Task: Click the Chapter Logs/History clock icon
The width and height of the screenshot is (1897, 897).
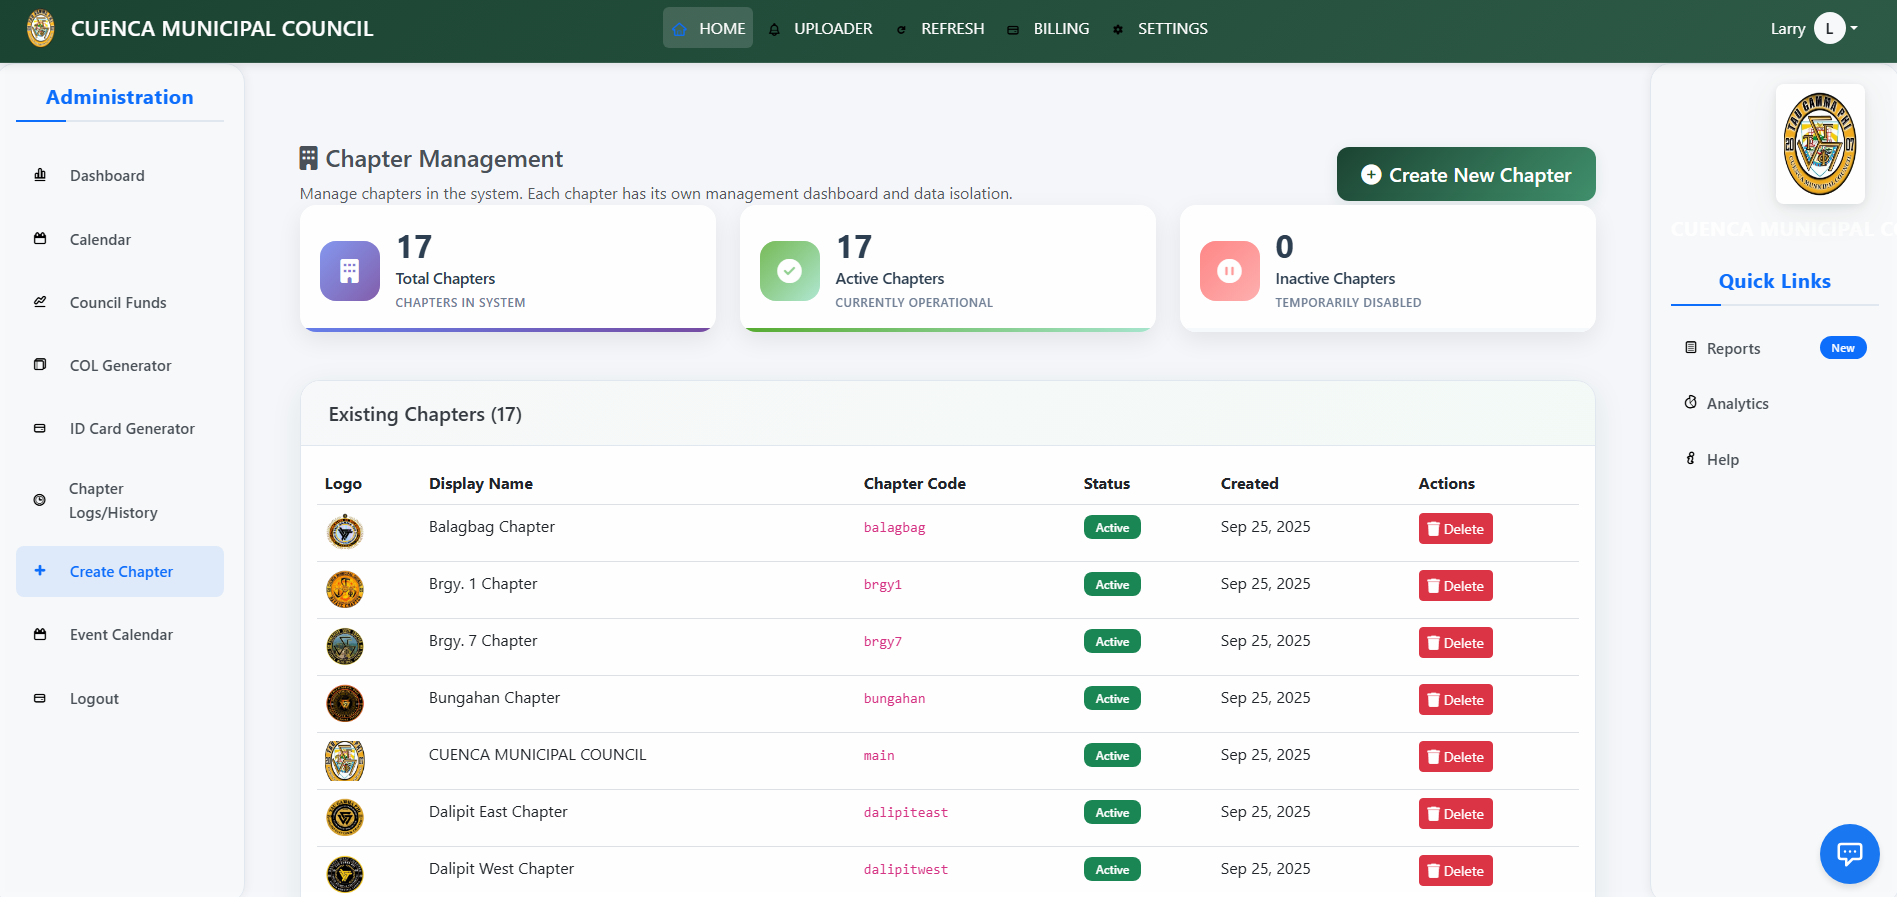Action: (40, 500)
